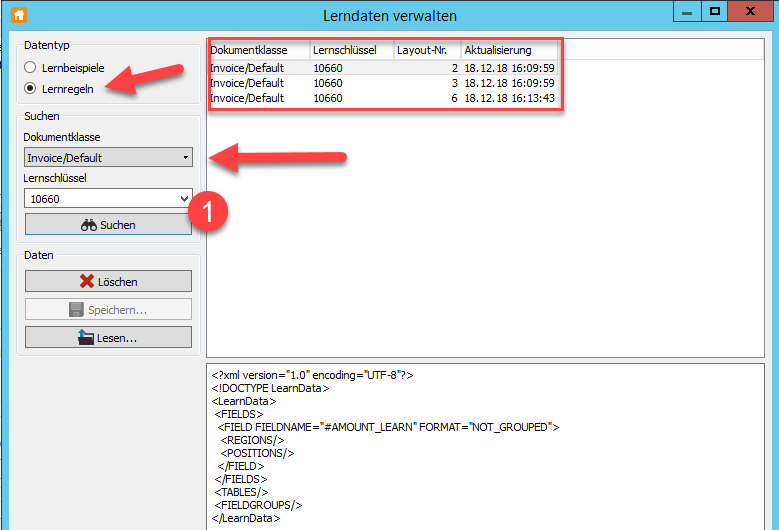Click the red X icon on Löschen
The image size is (779, 530).
tap(87, 282)
